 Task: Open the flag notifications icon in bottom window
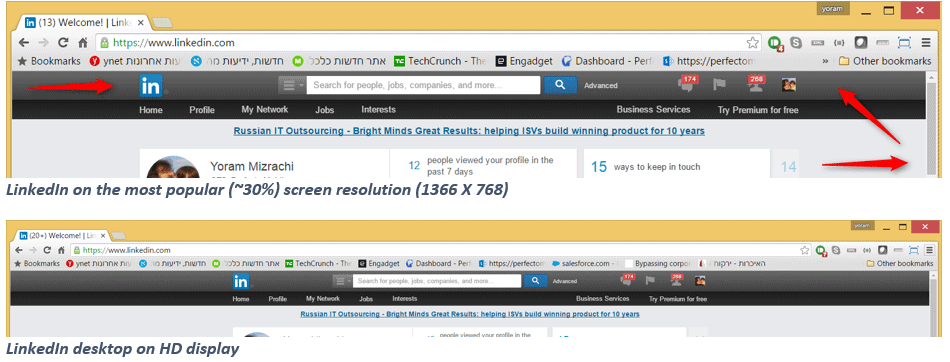pyautogui.click(x=651, y=280)
